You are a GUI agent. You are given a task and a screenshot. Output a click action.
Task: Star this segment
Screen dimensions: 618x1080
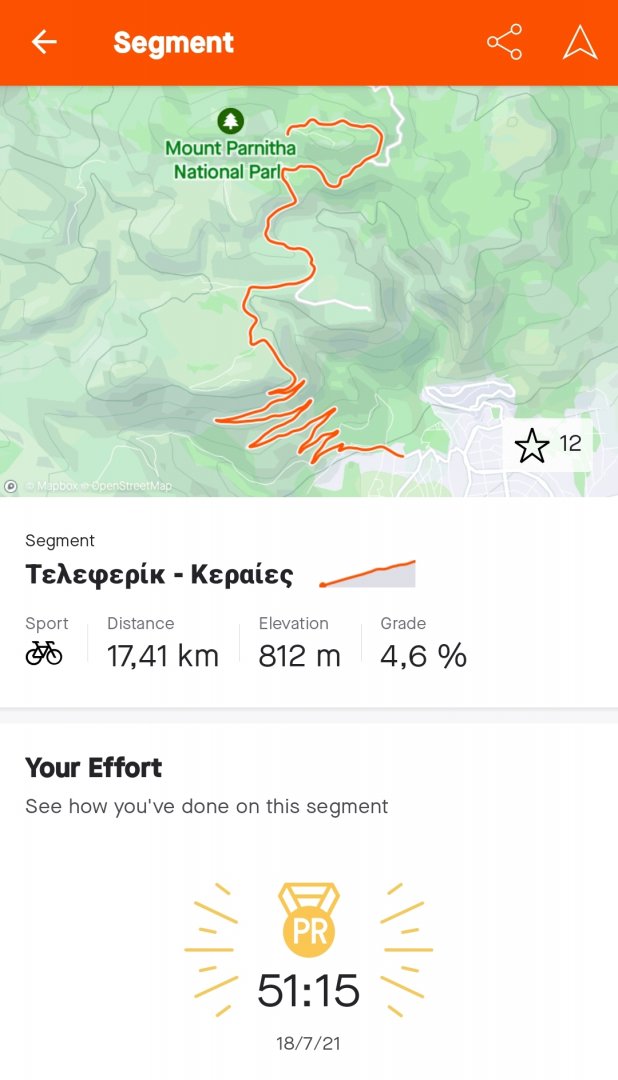tap(532, 445)
